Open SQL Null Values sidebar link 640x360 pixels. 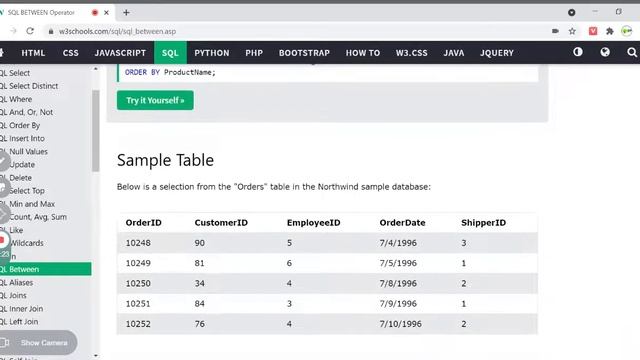[x=24, y=151]
